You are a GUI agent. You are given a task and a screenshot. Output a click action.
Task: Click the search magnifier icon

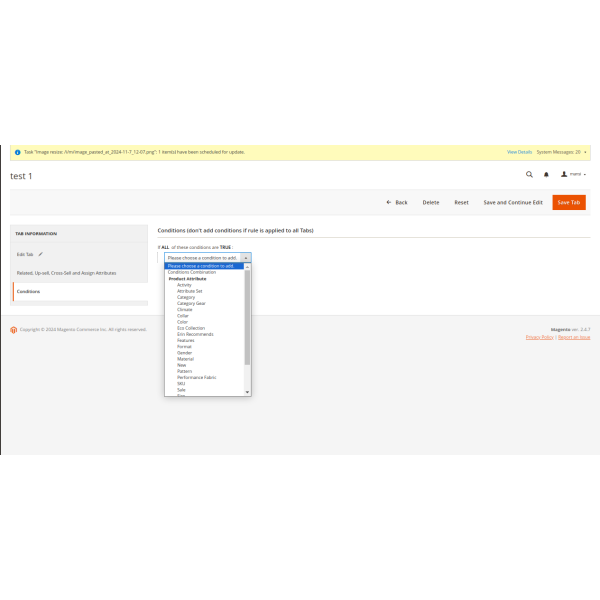[530, 174]
